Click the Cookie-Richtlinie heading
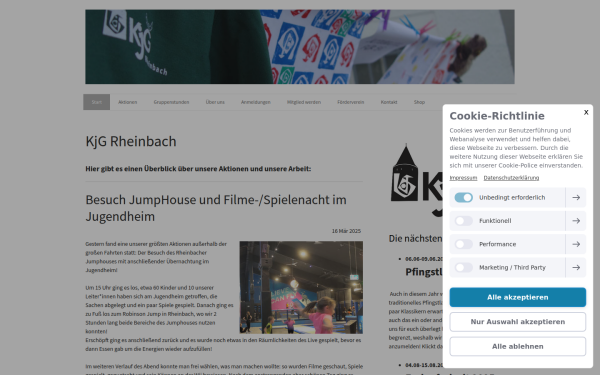 pyautogui.click(x=497, y=116)
